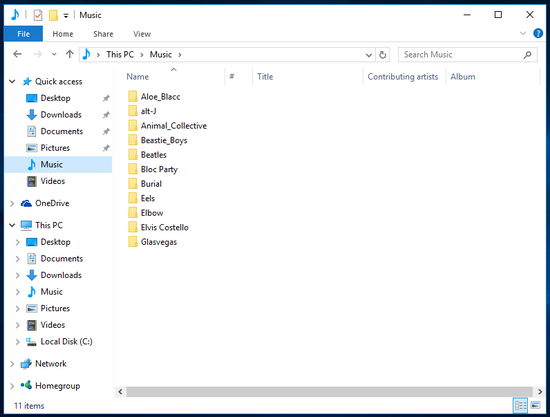The height and width of the screenshot is (417, 550).
Task: Click This PC in the address bar
Action: (120, 54)
